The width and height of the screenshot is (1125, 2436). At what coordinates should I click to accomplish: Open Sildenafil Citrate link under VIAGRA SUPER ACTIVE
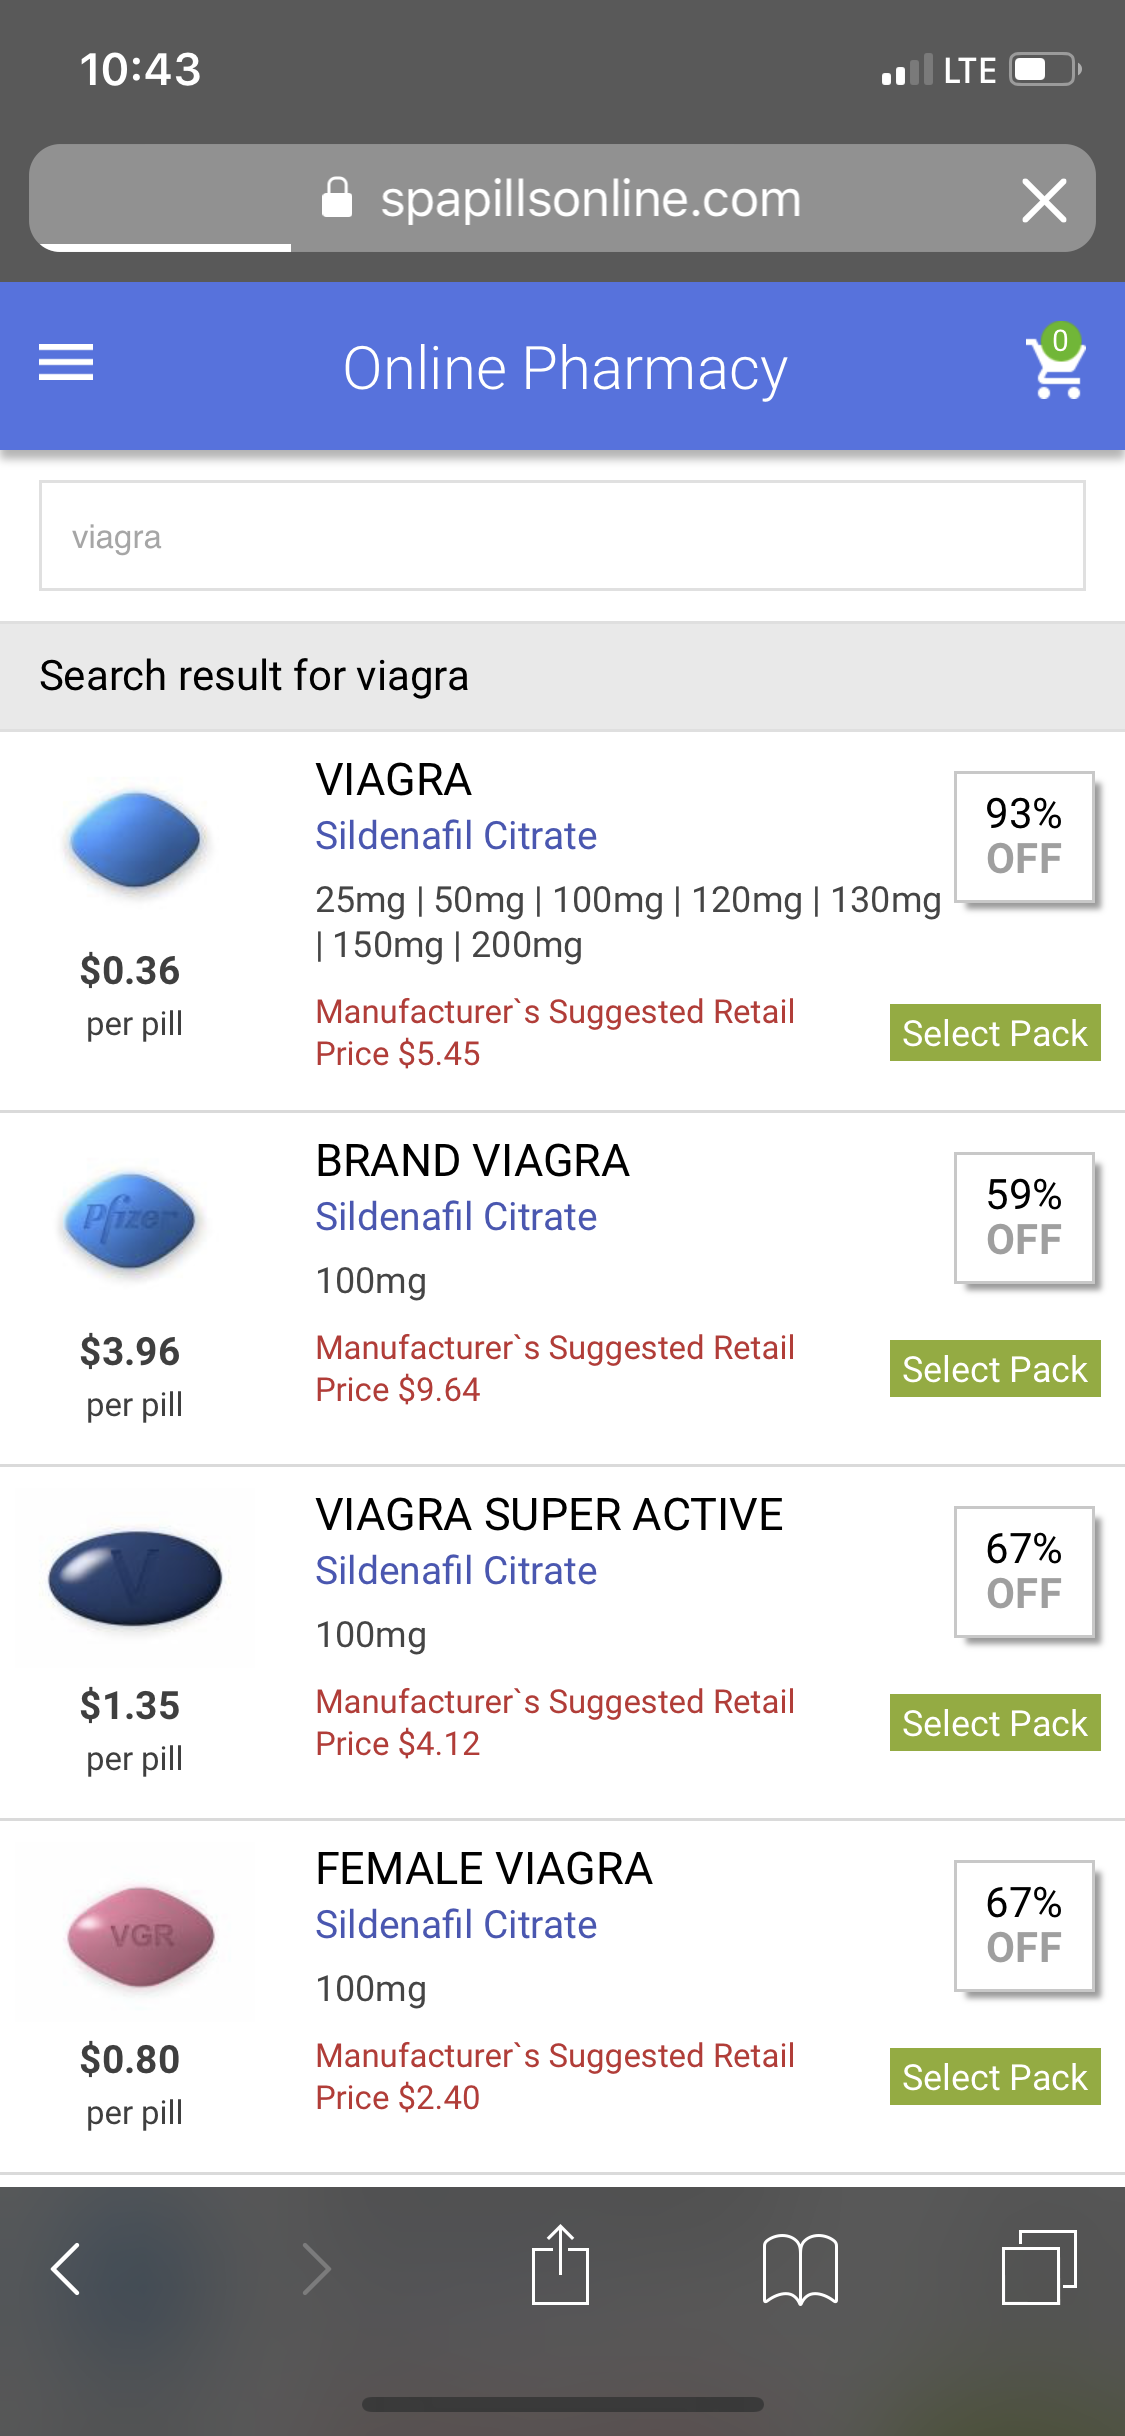456,1571
